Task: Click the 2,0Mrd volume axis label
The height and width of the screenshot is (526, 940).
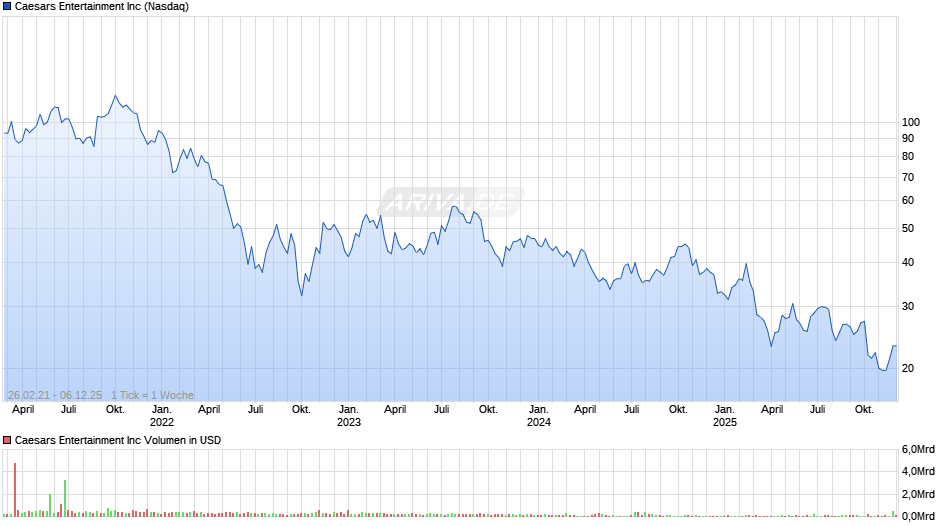Action: (918, 494)
